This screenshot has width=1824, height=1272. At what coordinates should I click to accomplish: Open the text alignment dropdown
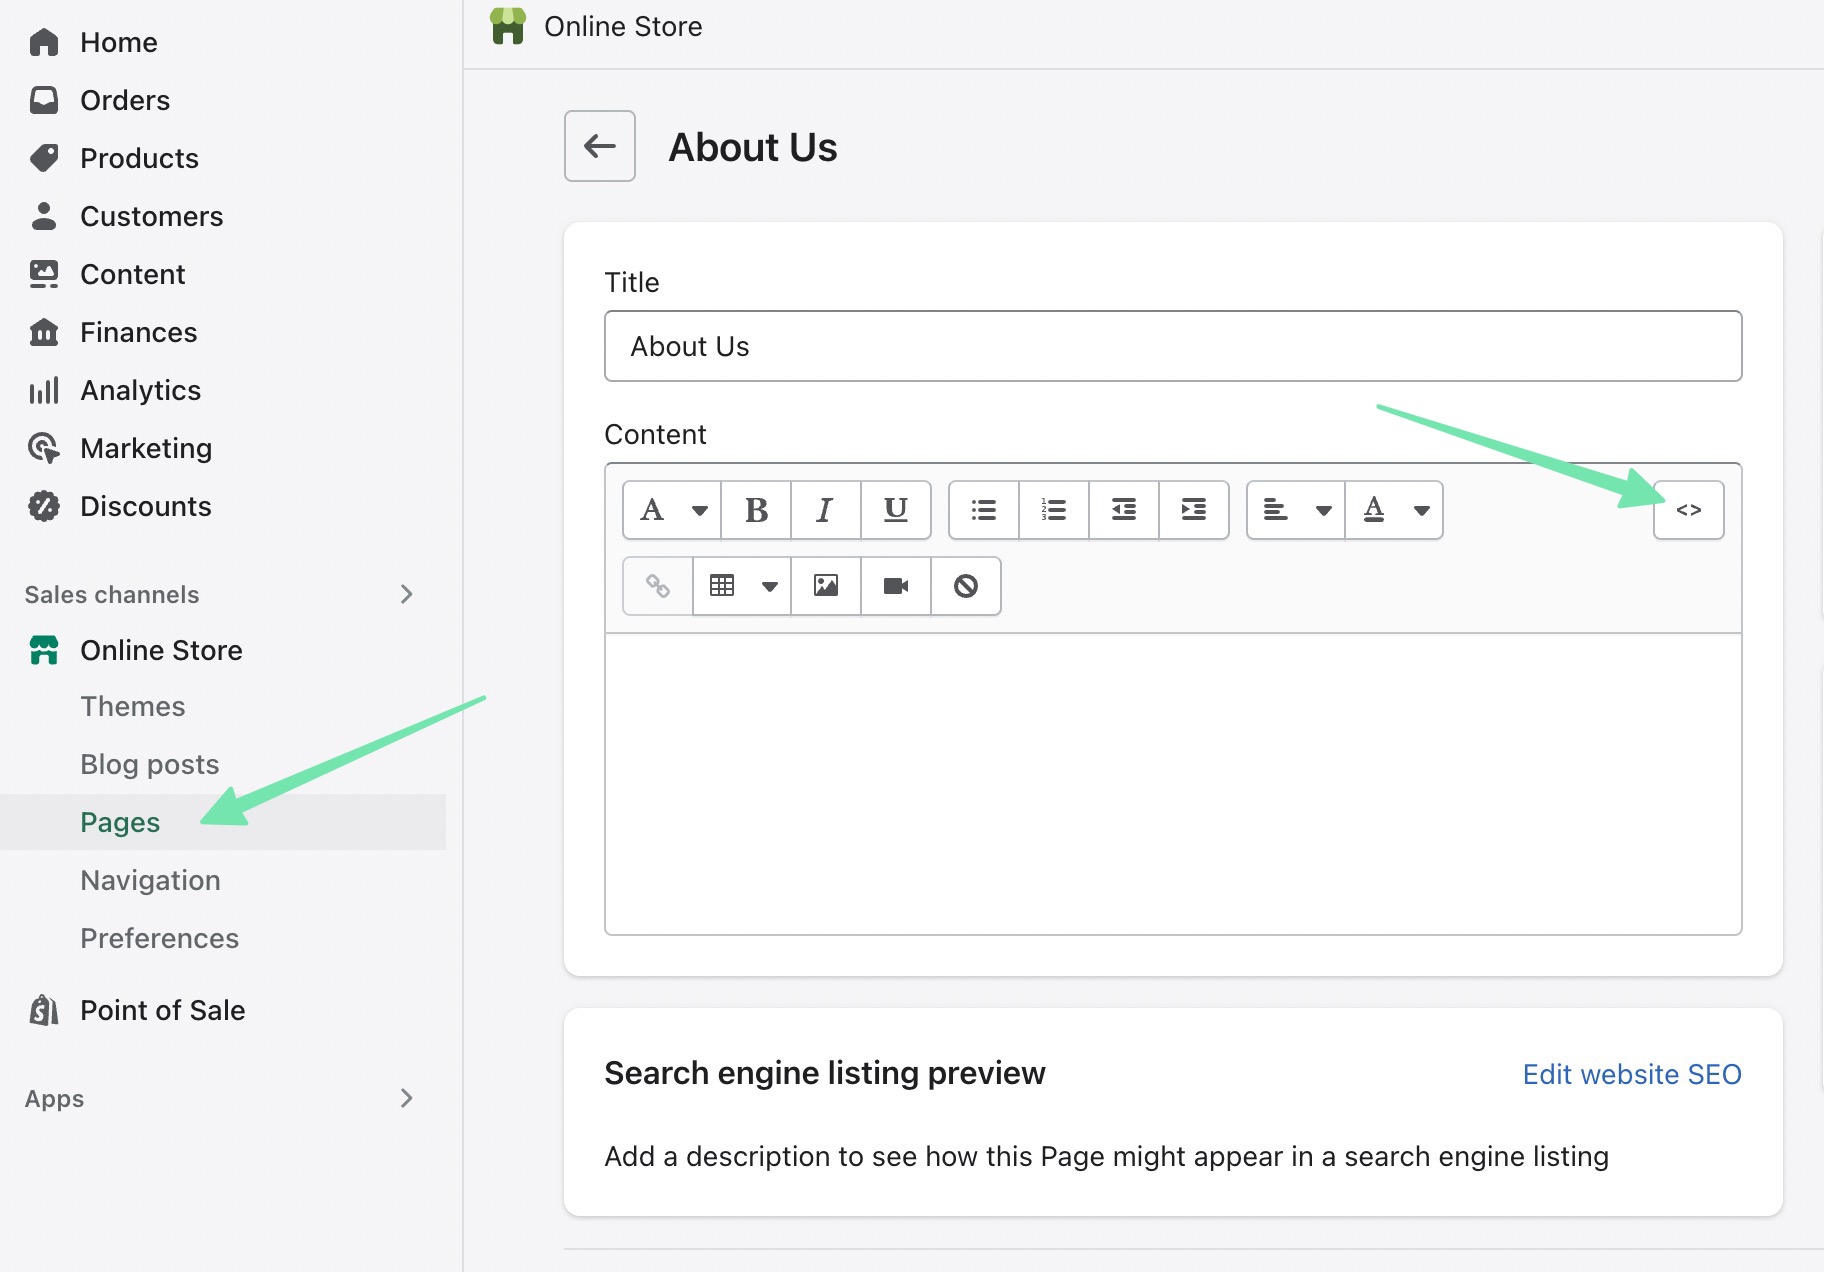(1296, 510)
